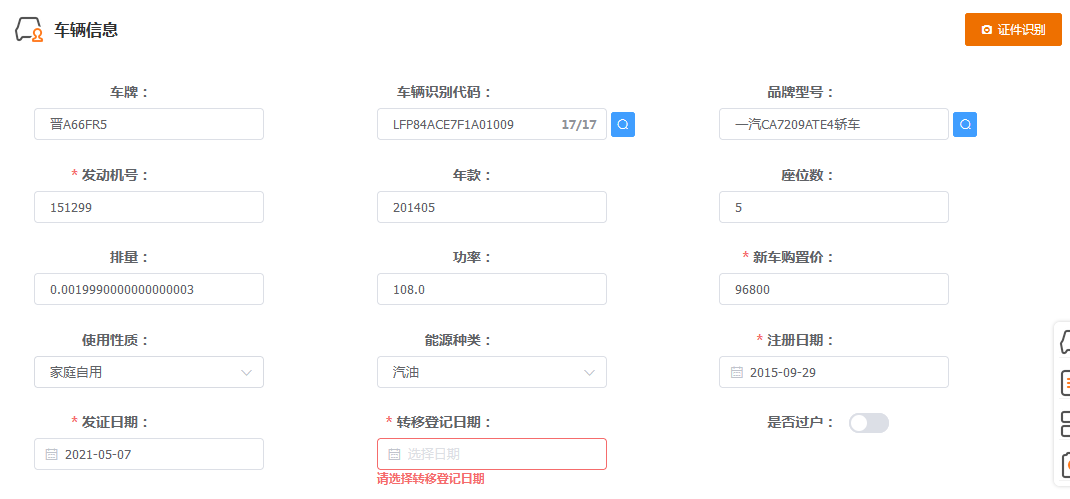Focus the 发动机号 field containing 151299
Image resolution: width=1070 pixels, height=499 pixels.
click(148, 207)
